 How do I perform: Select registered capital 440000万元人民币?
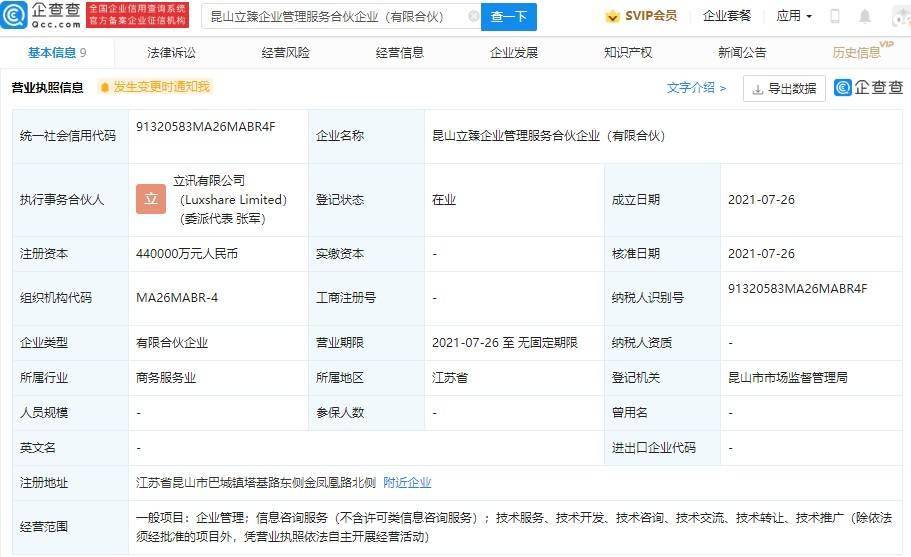pos(187,254)
